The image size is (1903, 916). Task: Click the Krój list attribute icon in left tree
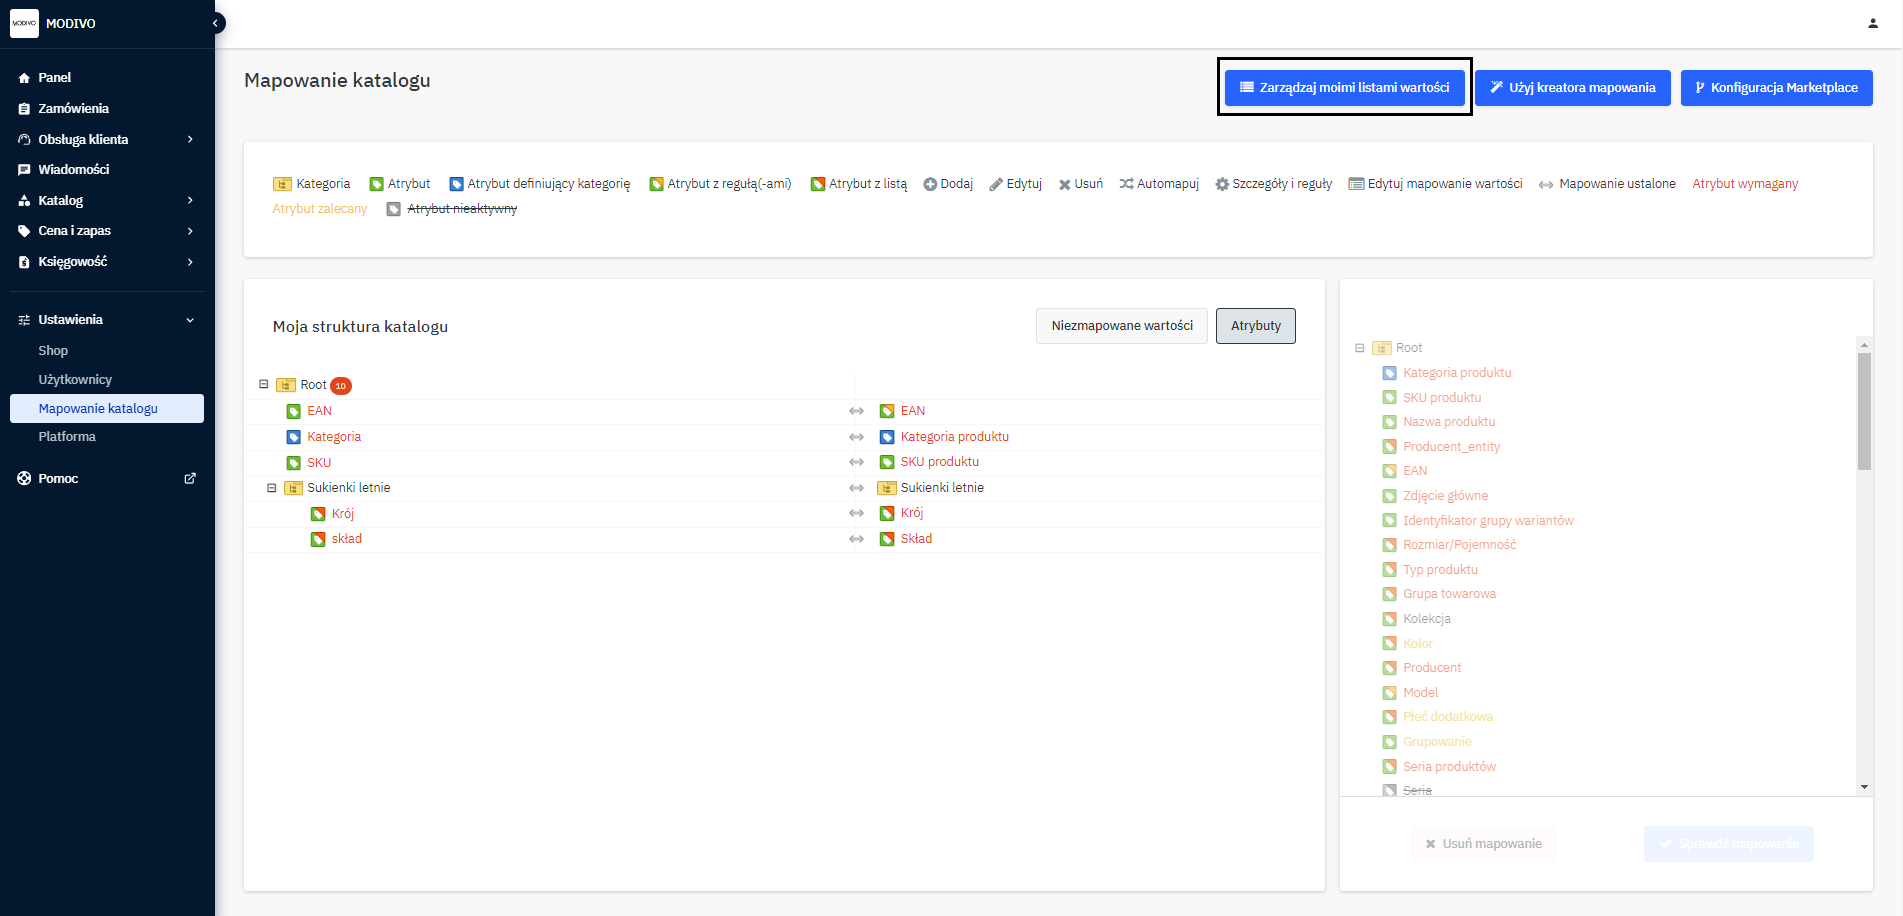click(318, 514)
